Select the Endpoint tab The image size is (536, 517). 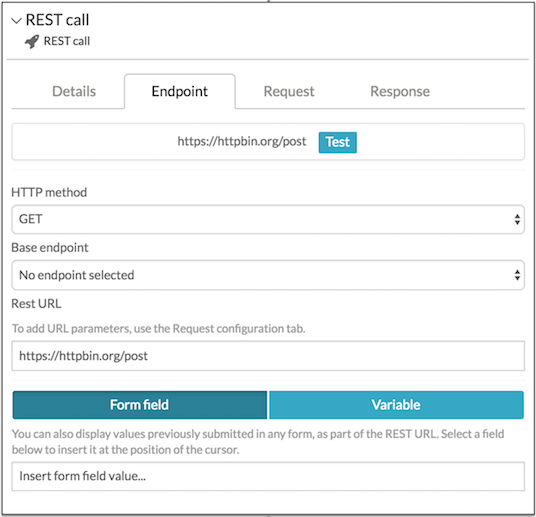(x=180, y=91)
